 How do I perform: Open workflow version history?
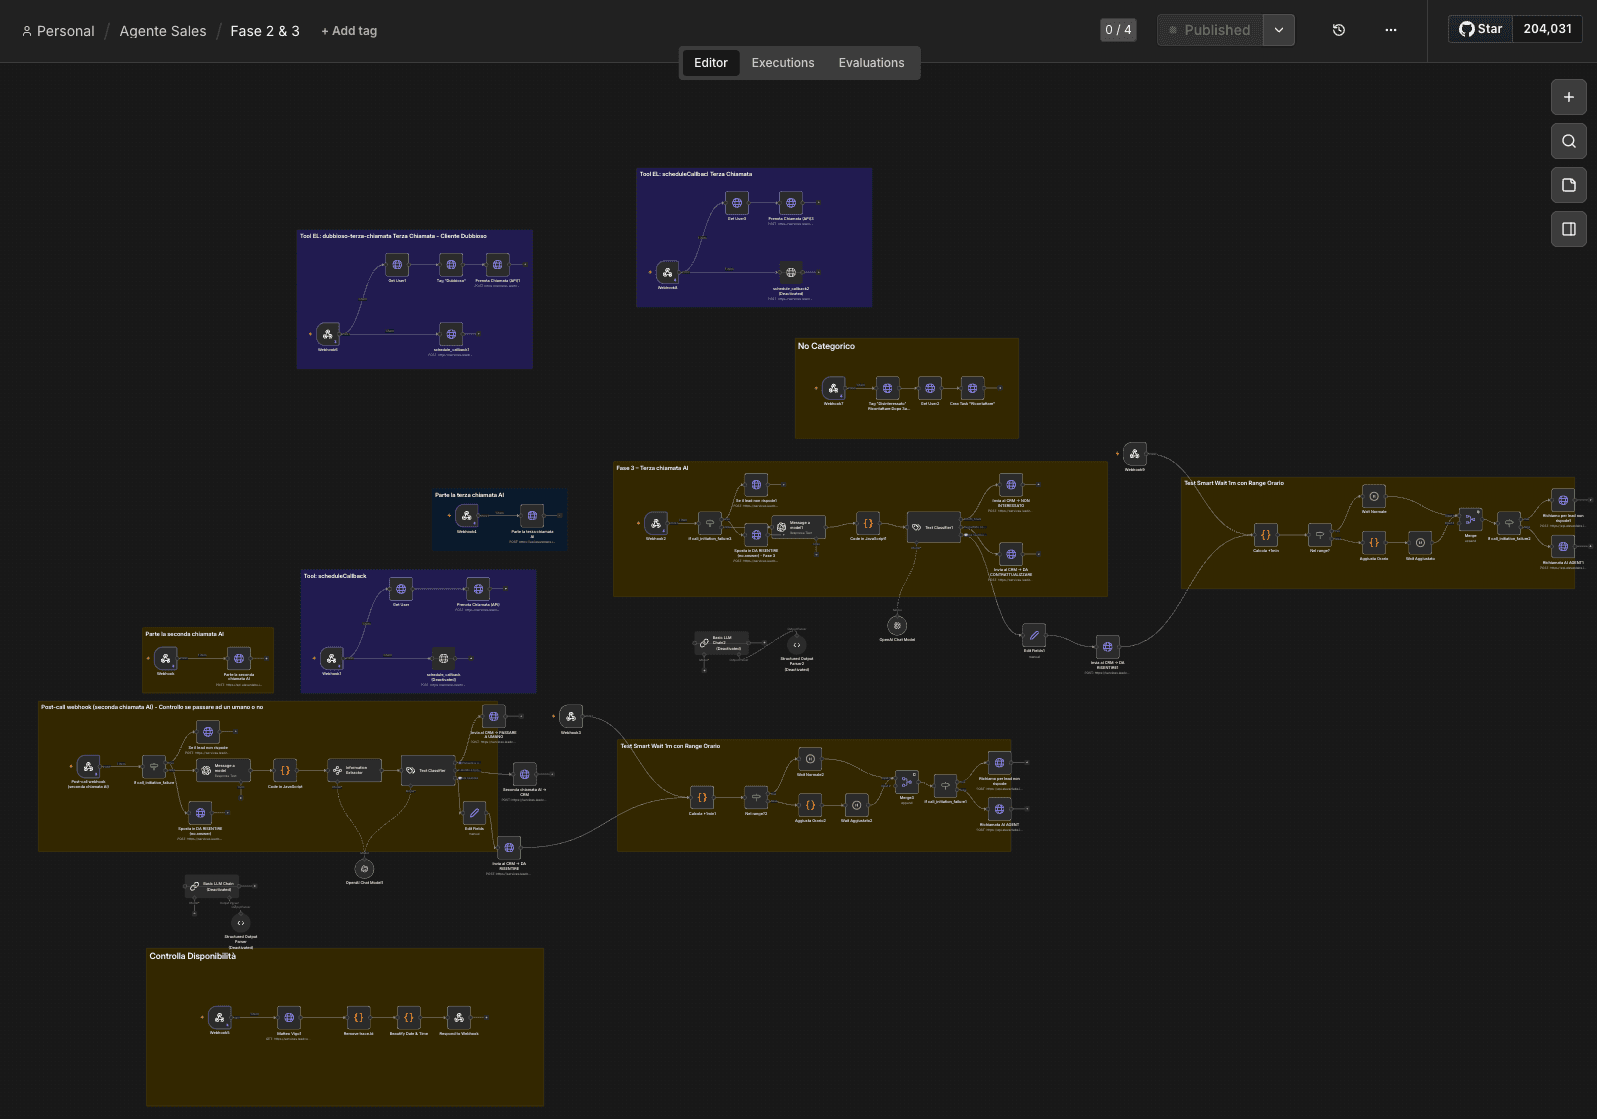click(x=1339, y=30)
